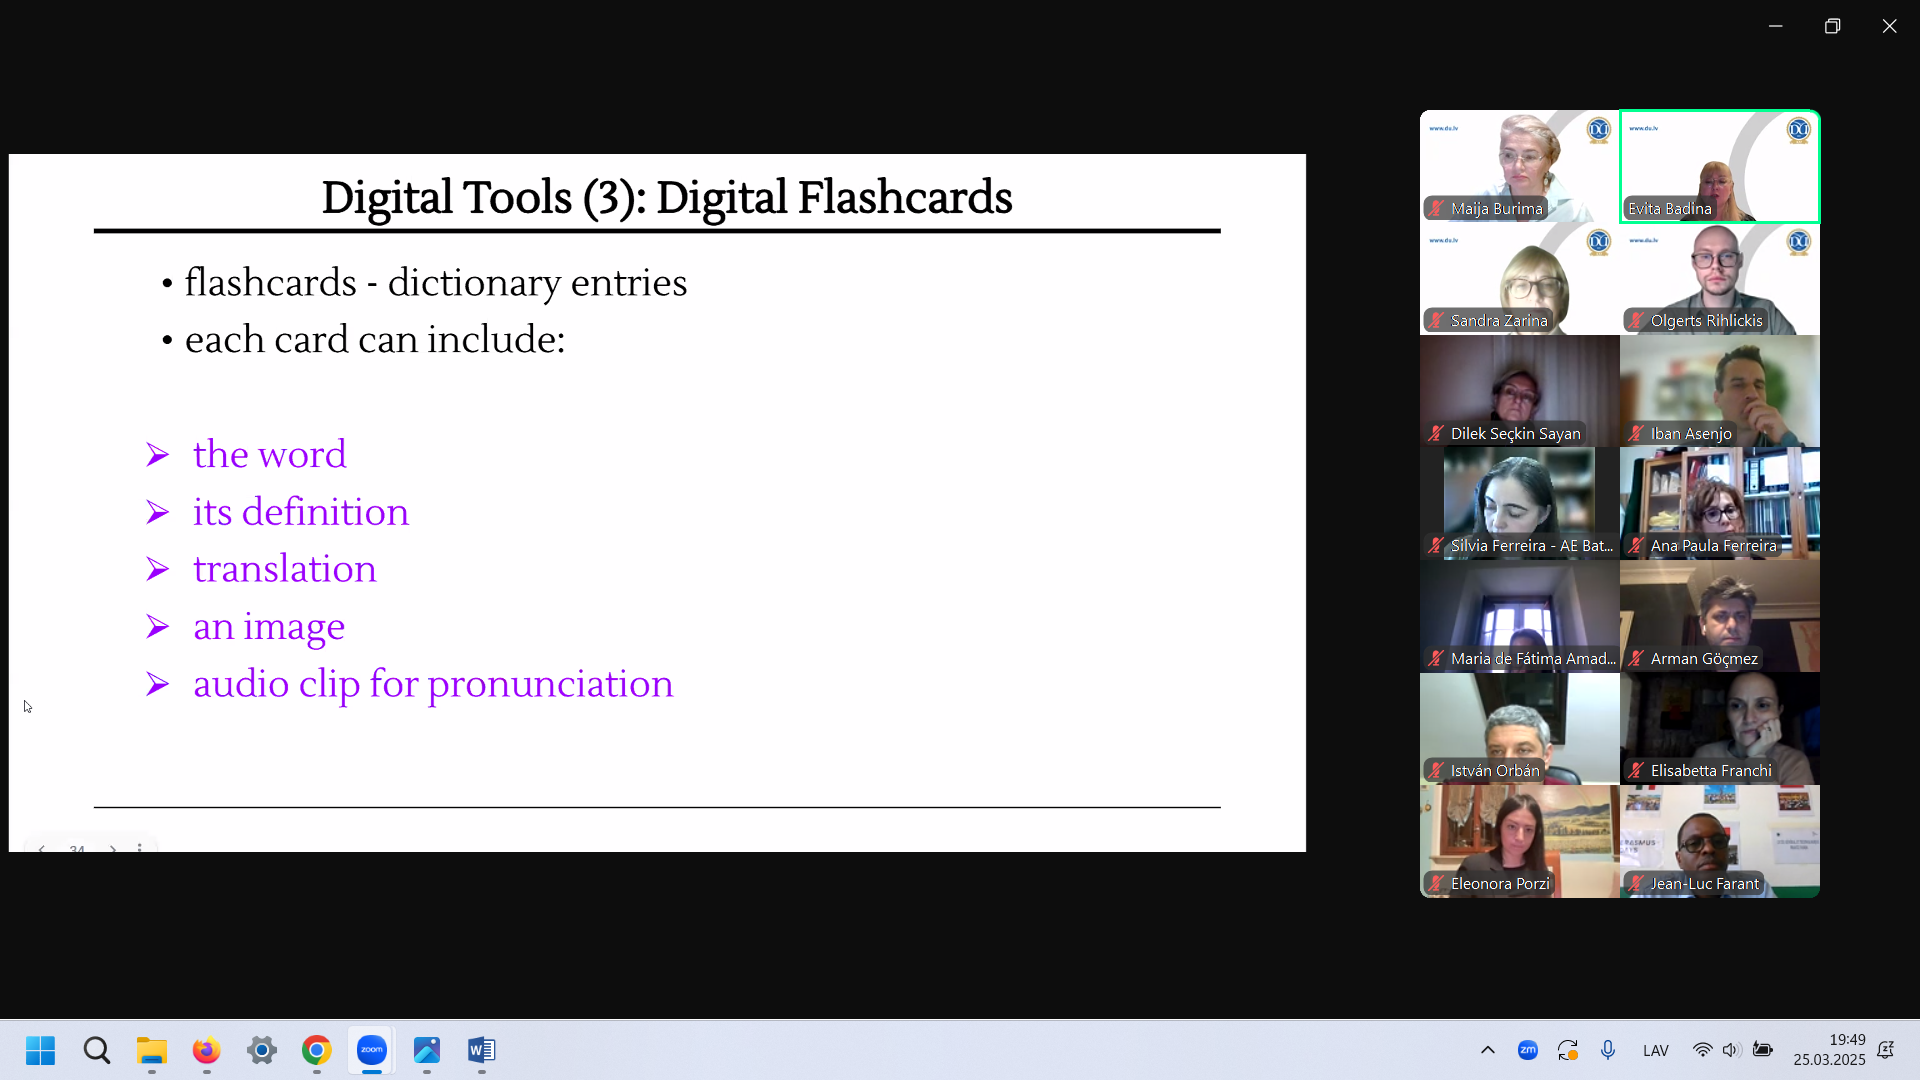Click the microphone tray icon
The height and width of the screenshot is (1080, 1920).
(x=1607, y=1050)
